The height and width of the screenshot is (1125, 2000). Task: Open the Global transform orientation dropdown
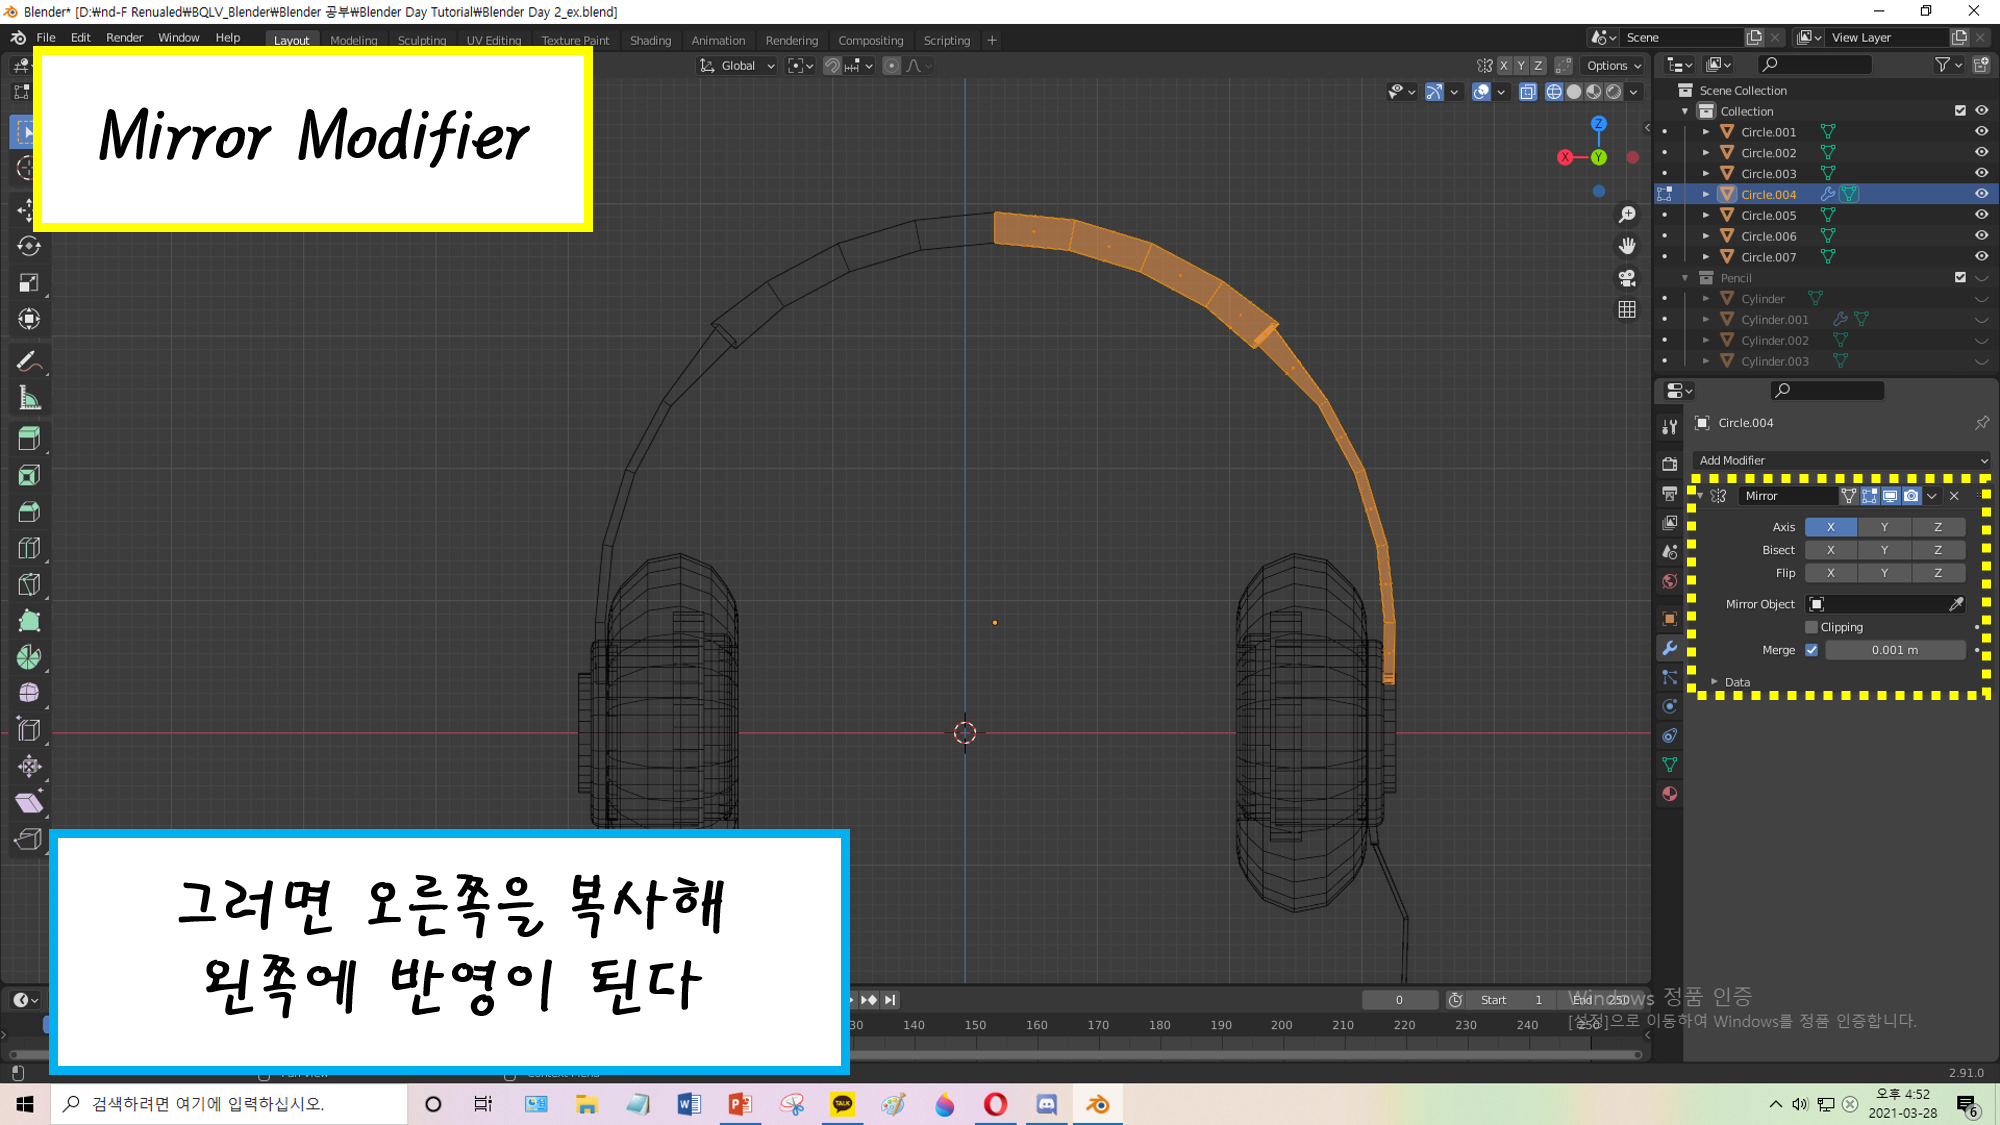pyautogui.click(x=738, y=66)
